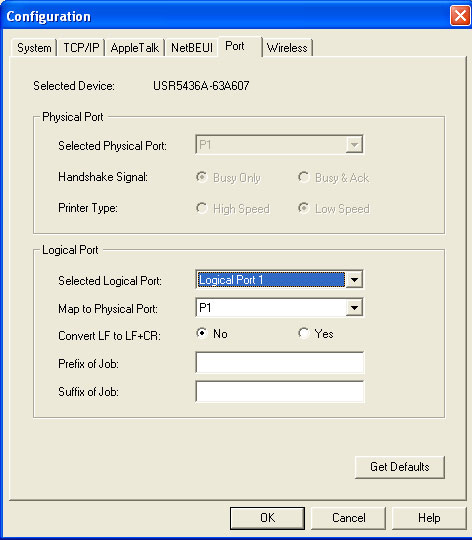Click the Port tab
The height and width of the screenshot is (540, 472).
pos(240,46)
